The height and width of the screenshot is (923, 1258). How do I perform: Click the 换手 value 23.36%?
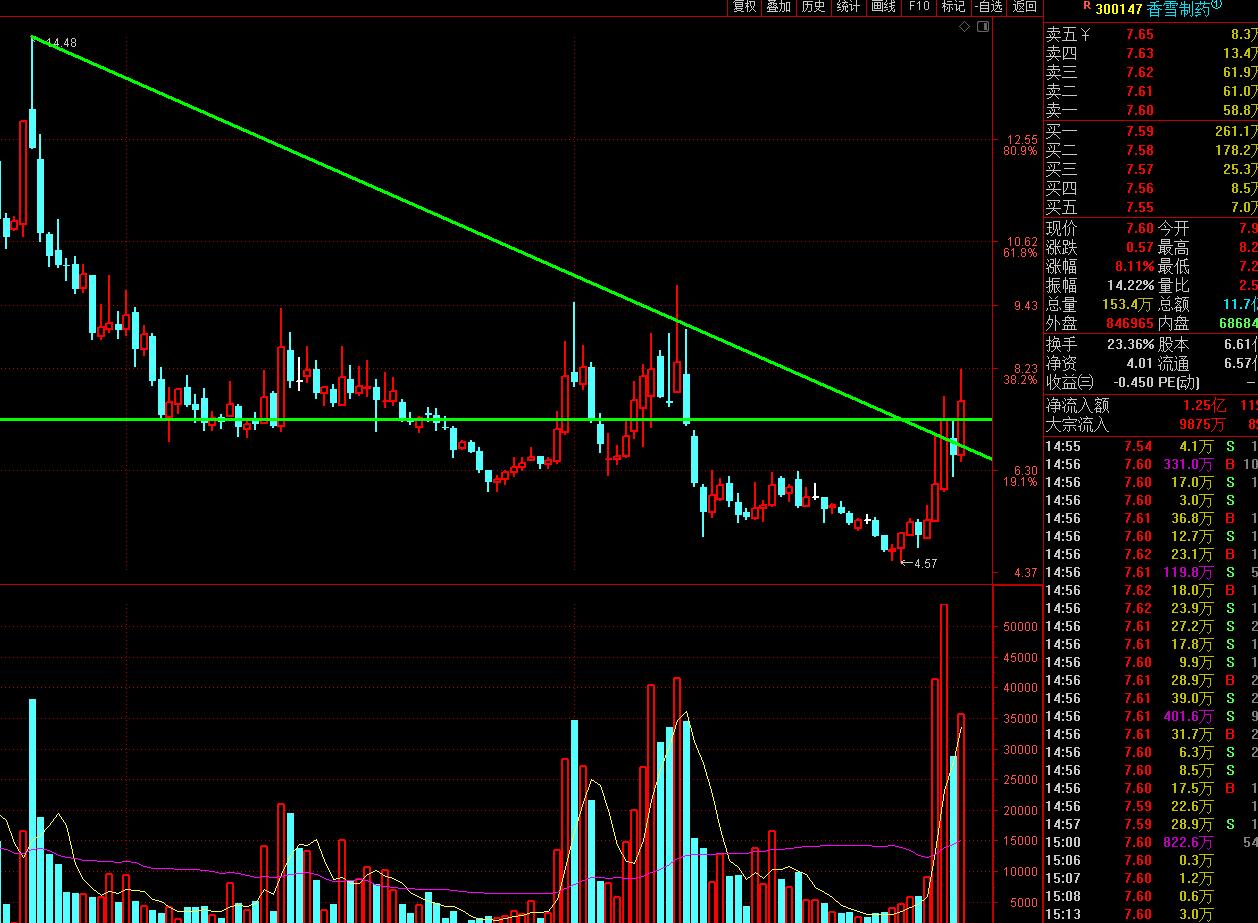(x=1131, y=344)
